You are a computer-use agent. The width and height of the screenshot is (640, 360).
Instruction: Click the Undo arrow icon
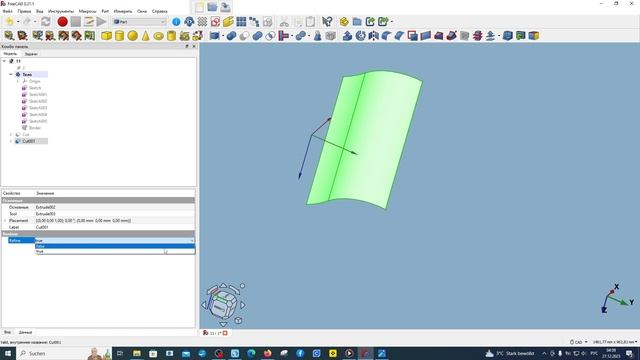pyautogui.click(x=9, y=22)
